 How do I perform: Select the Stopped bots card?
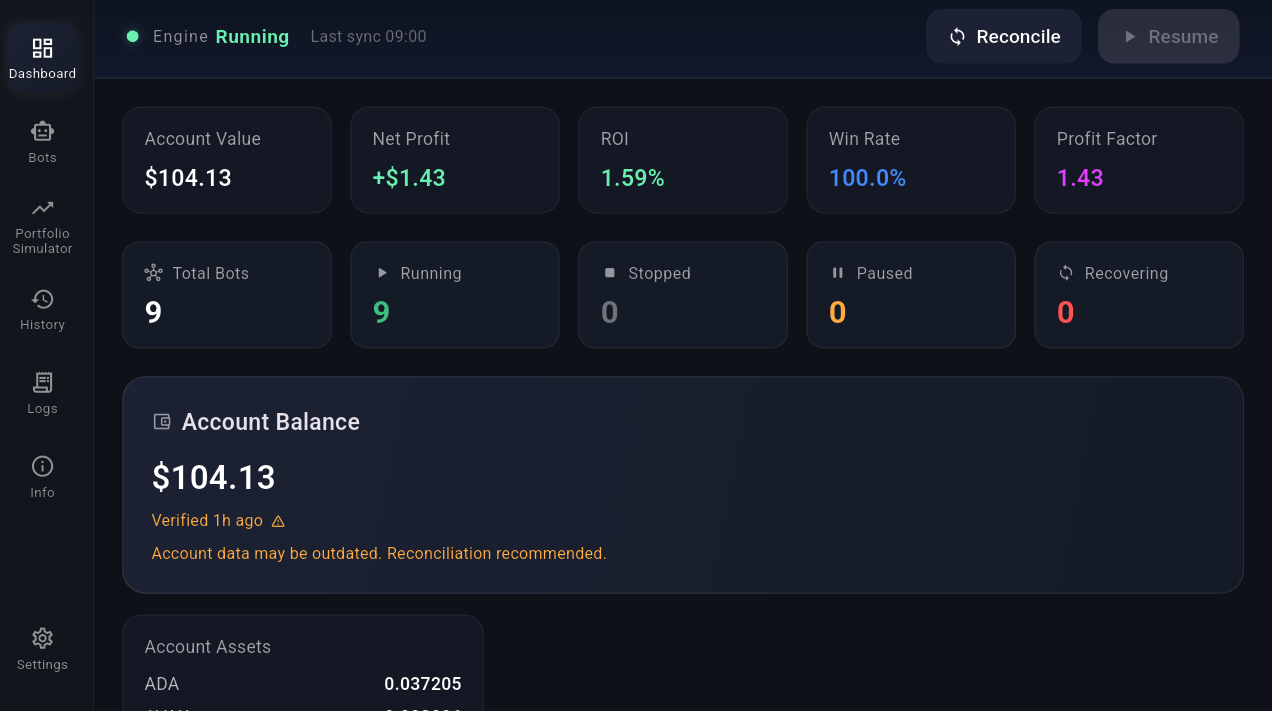pyautogui.click(x=683, y=295)
